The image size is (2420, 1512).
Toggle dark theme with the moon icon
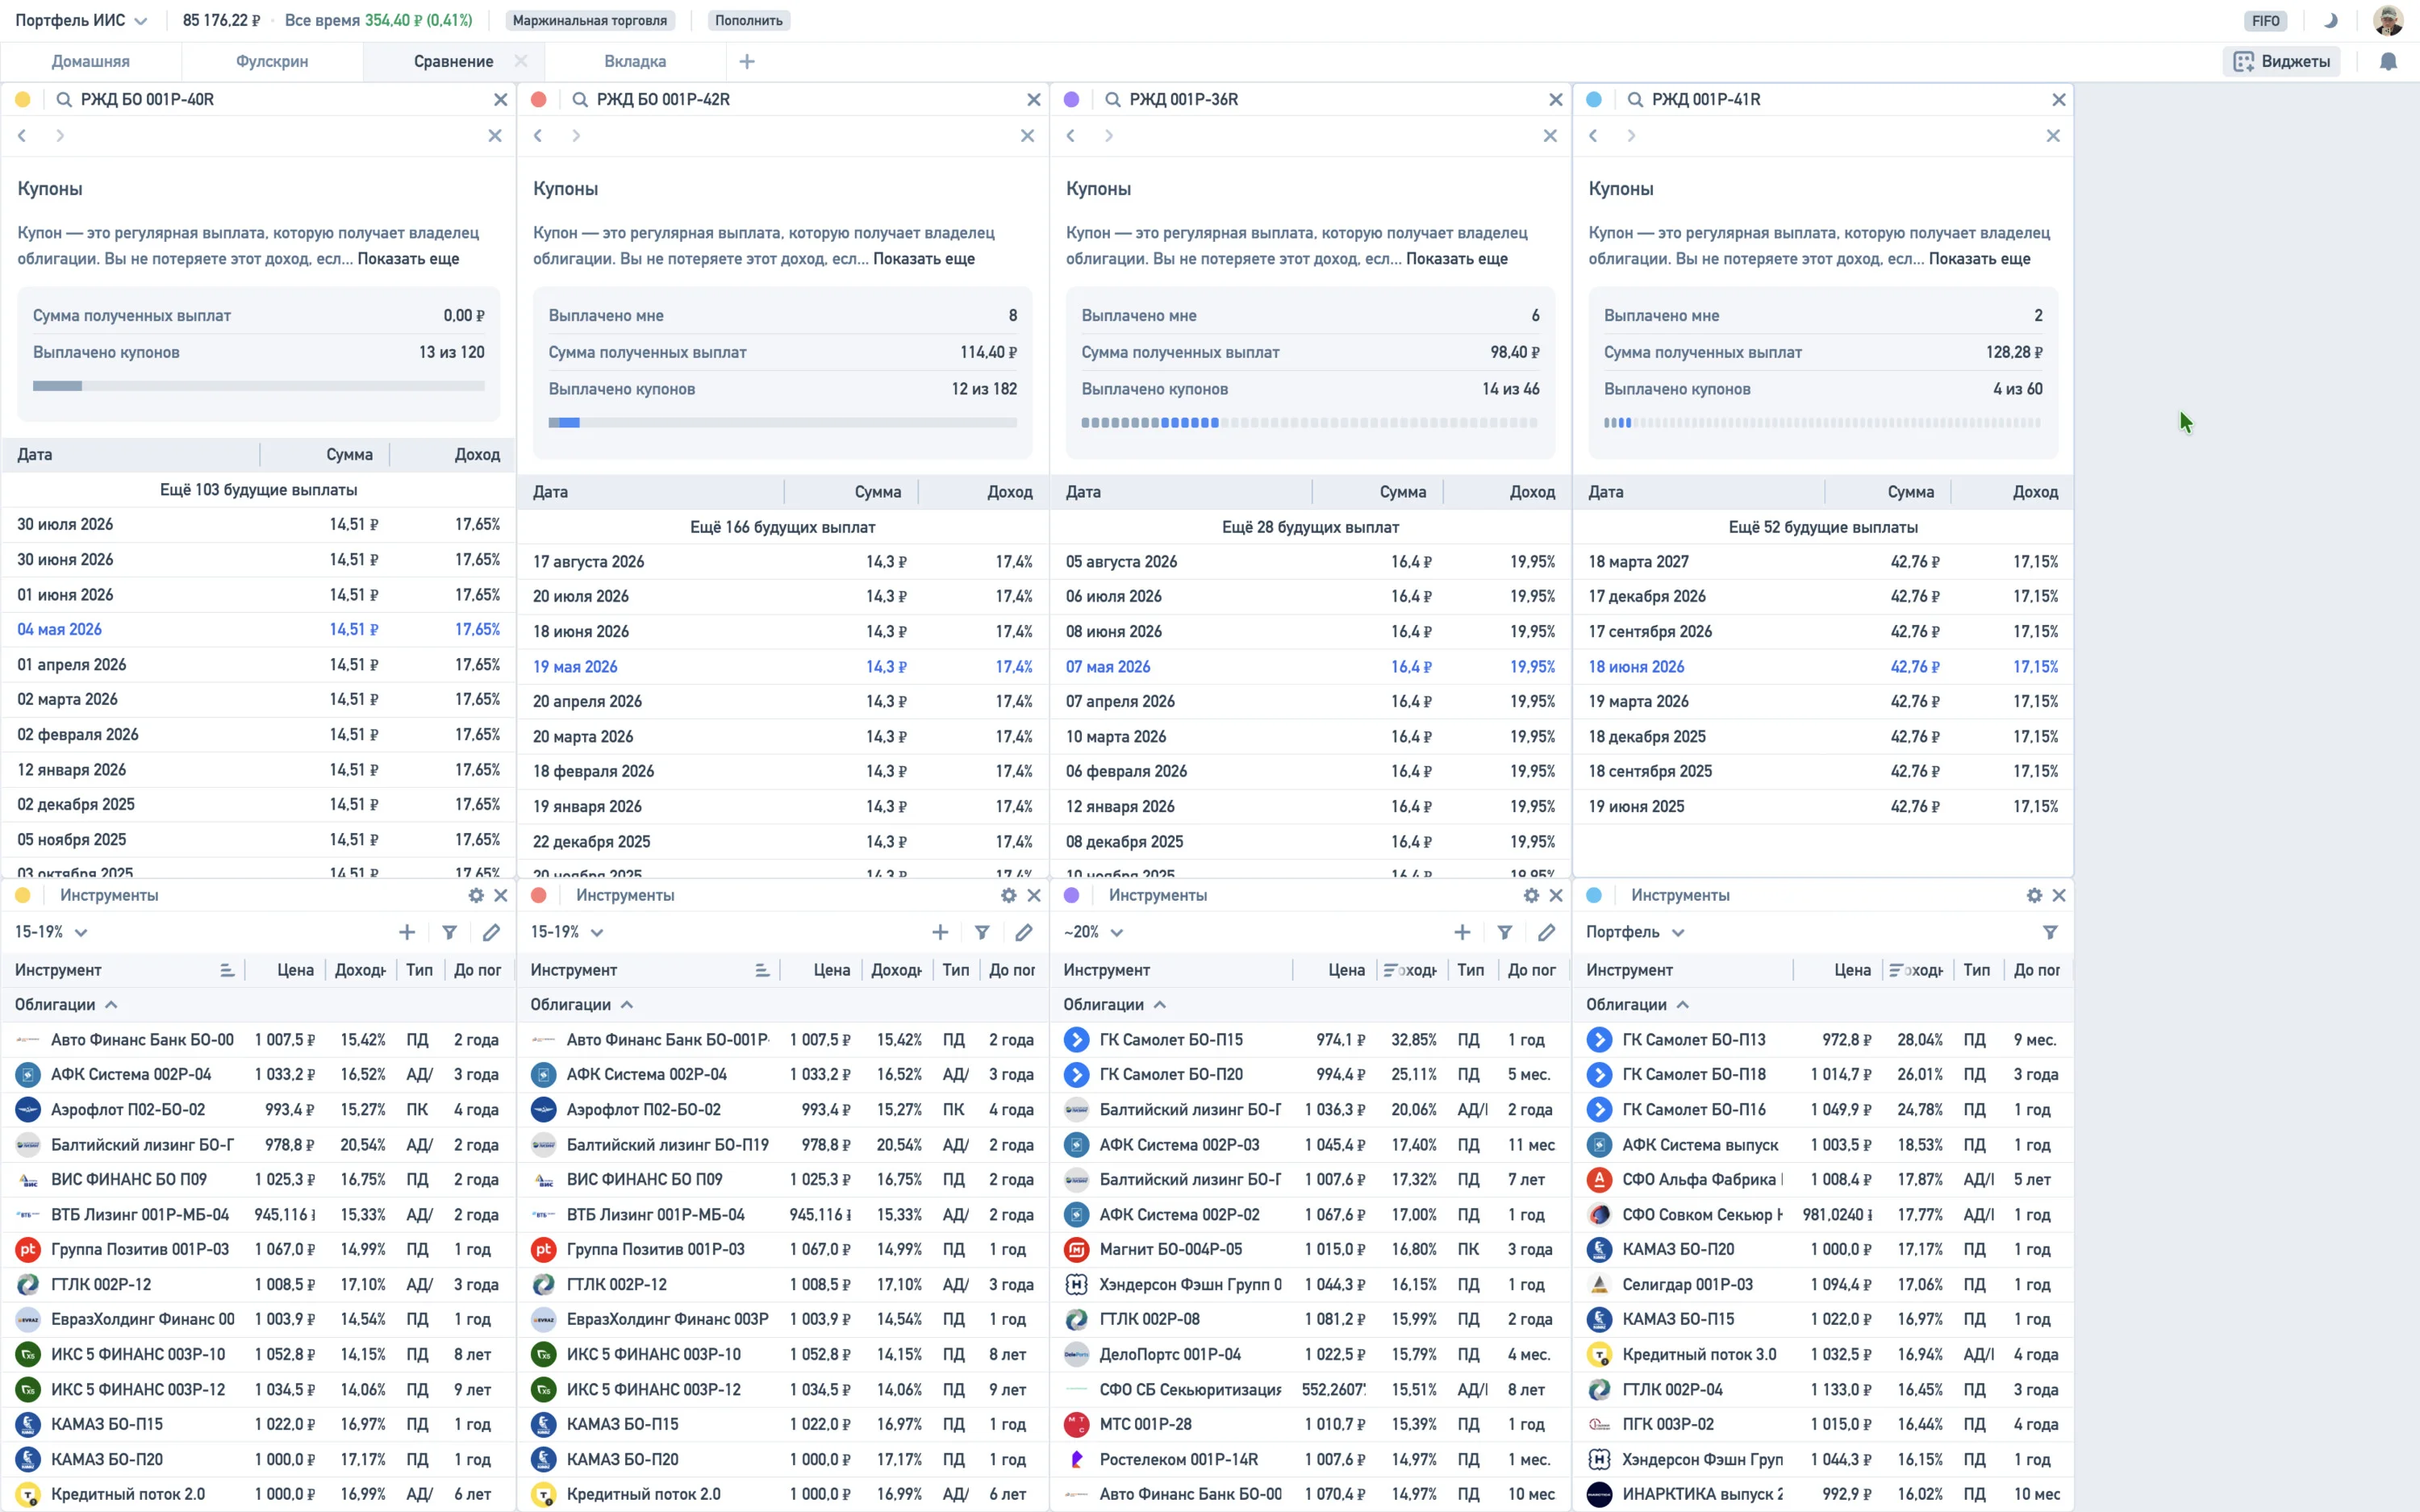pos(2330,20)
